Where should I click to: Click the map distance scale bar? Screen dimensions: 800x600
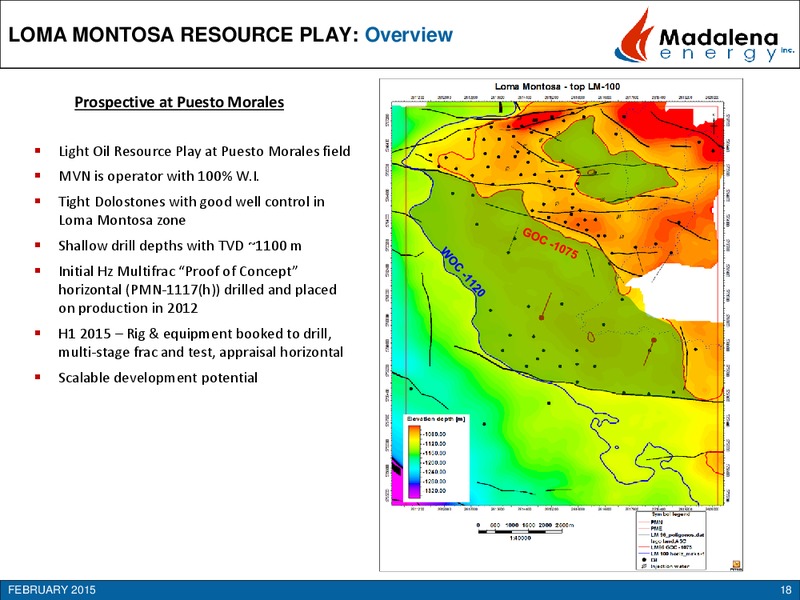coord(520,532)
